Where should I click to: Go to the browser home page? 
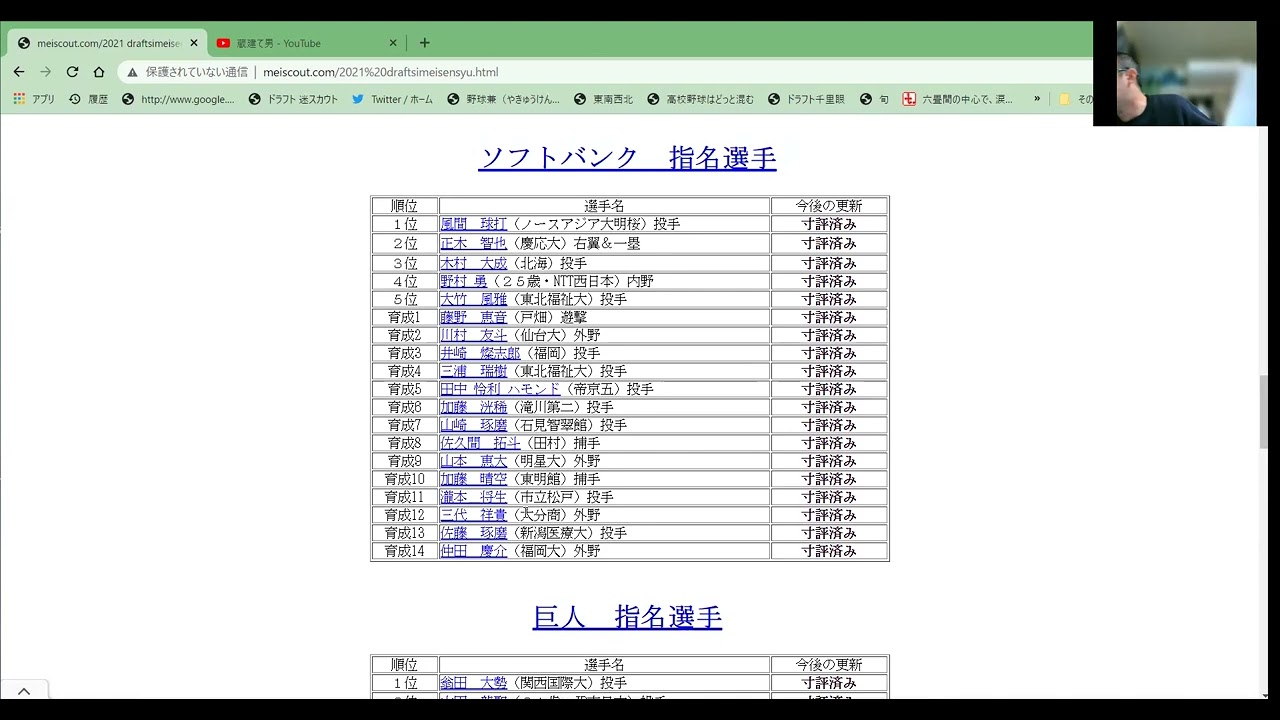(x=99, y=72)
